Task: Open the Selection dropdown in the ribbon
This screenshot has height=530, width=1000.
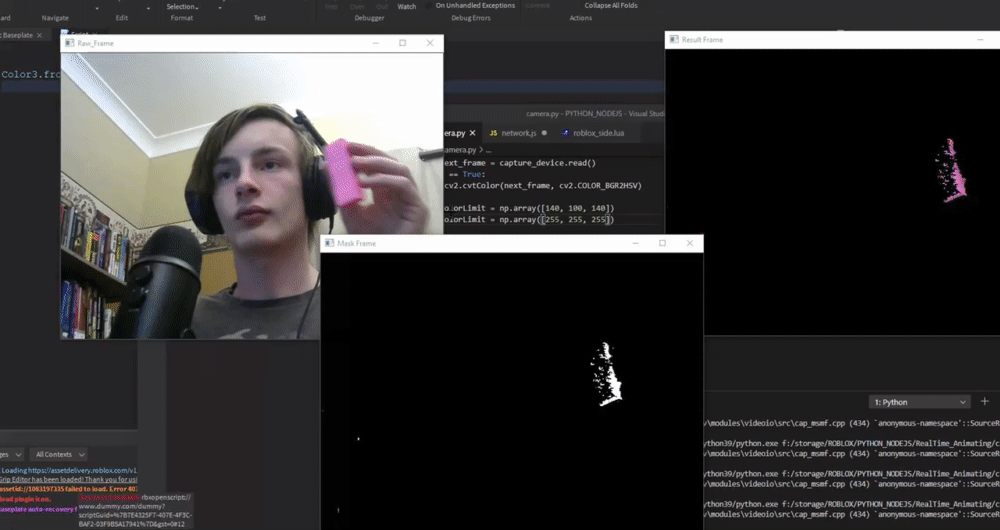Action: tap(182, 6)
